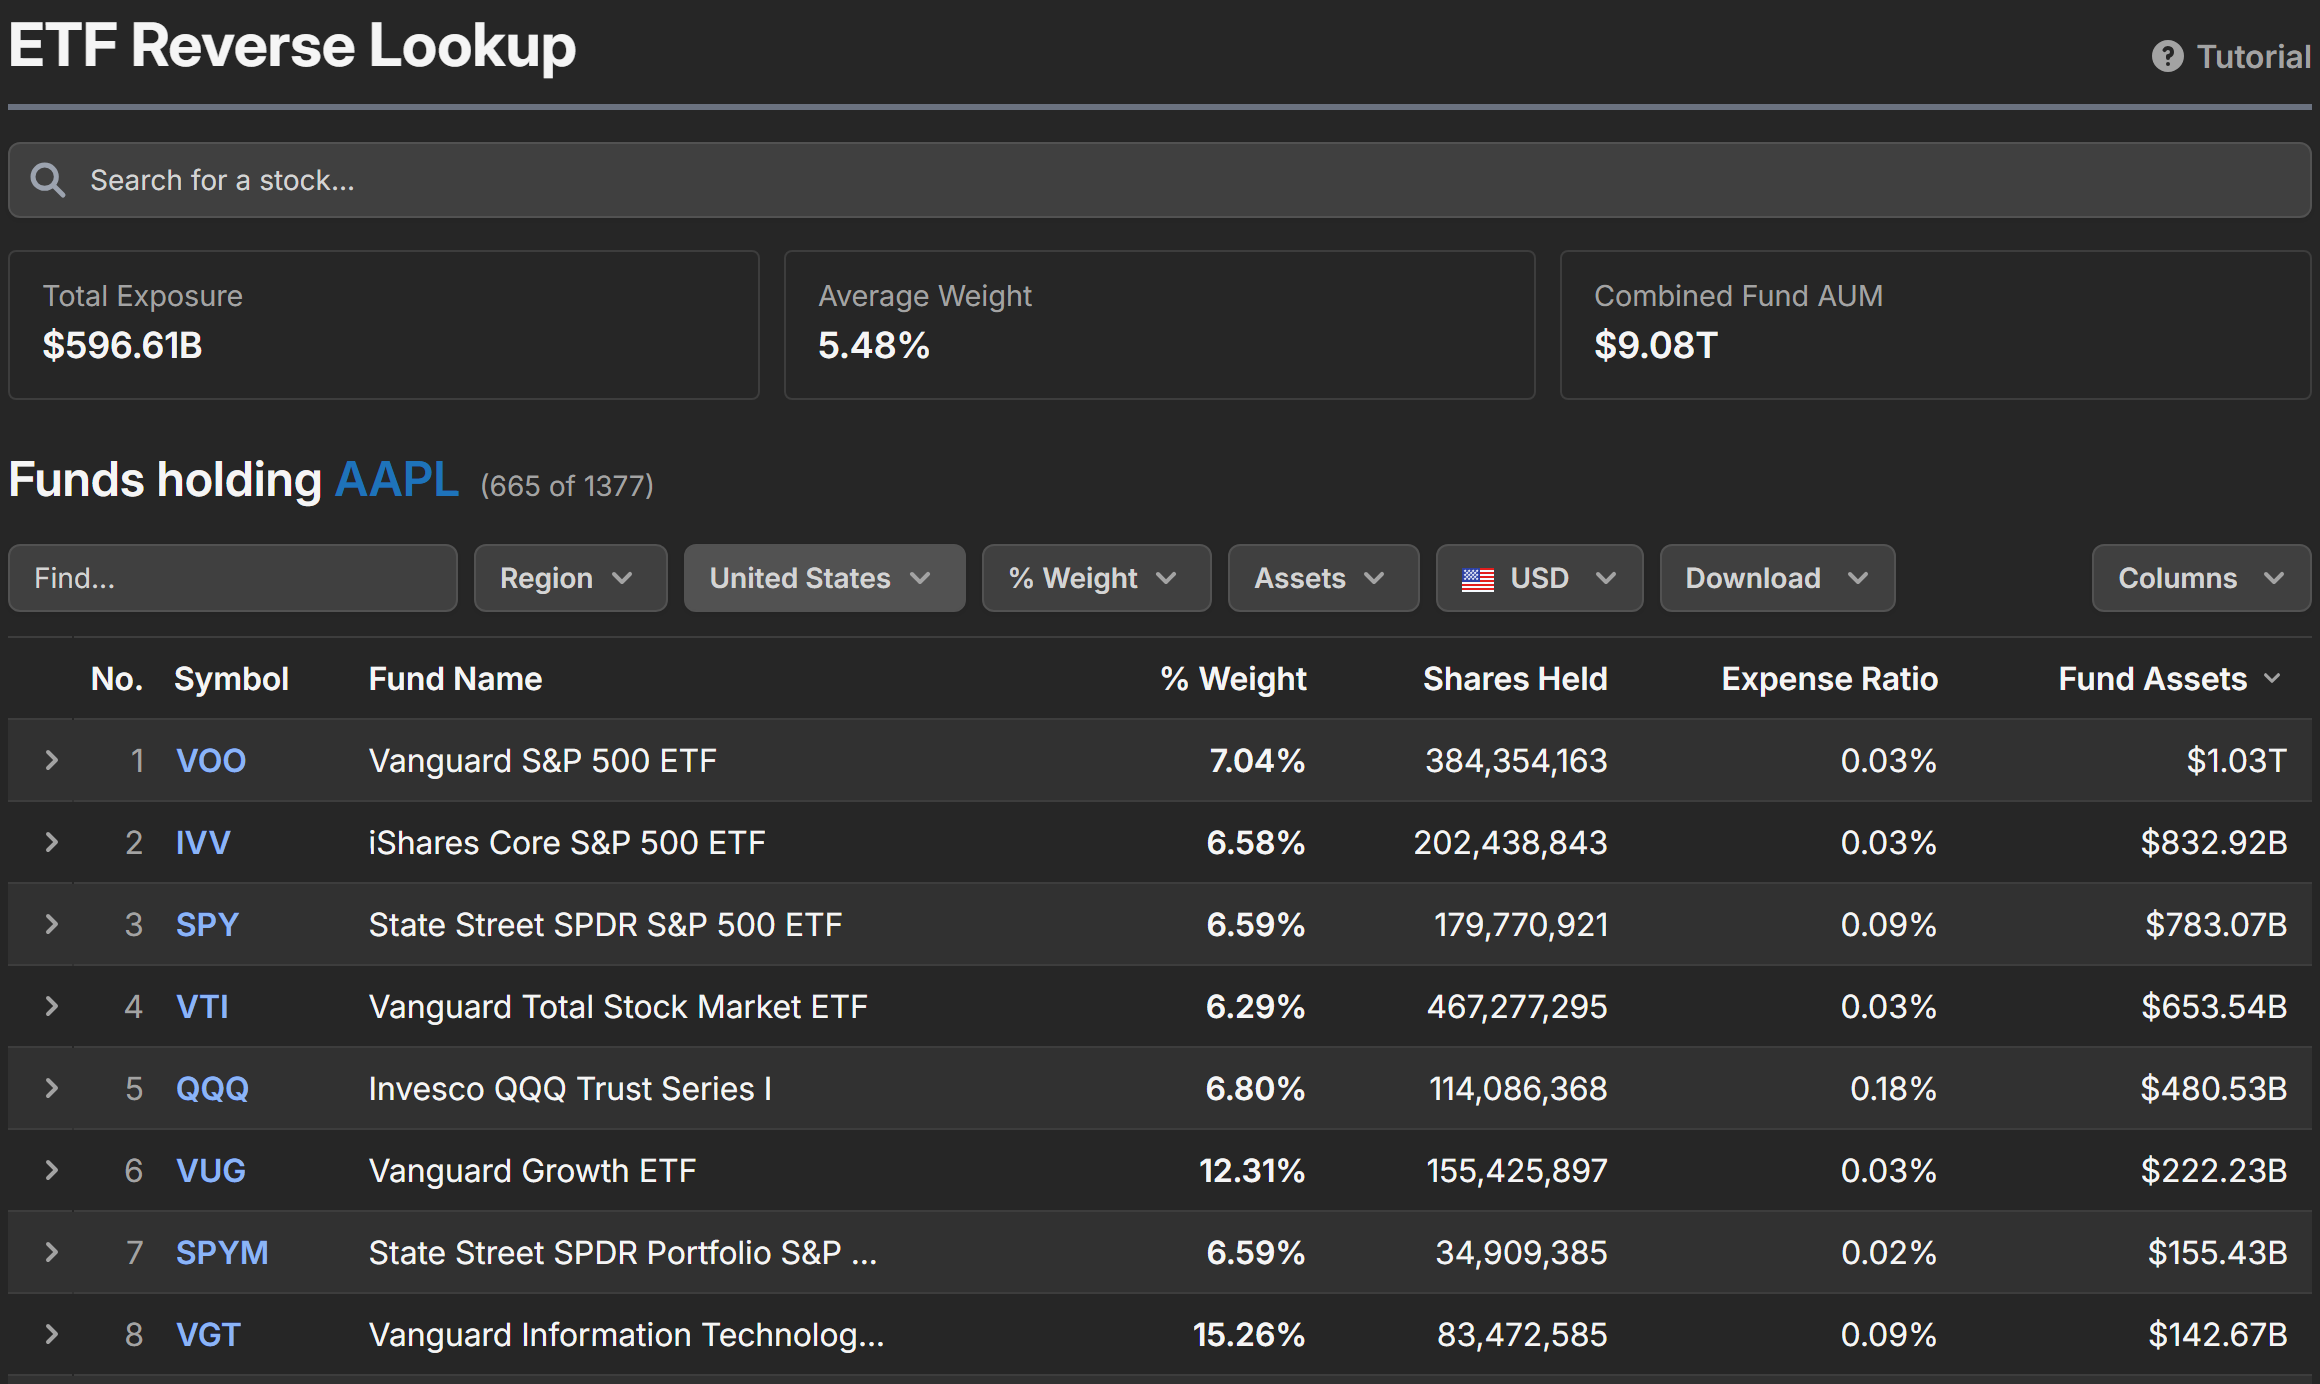
Task: Expand the VOO row details
Action: pyautogui.click(x=52, y=760)
